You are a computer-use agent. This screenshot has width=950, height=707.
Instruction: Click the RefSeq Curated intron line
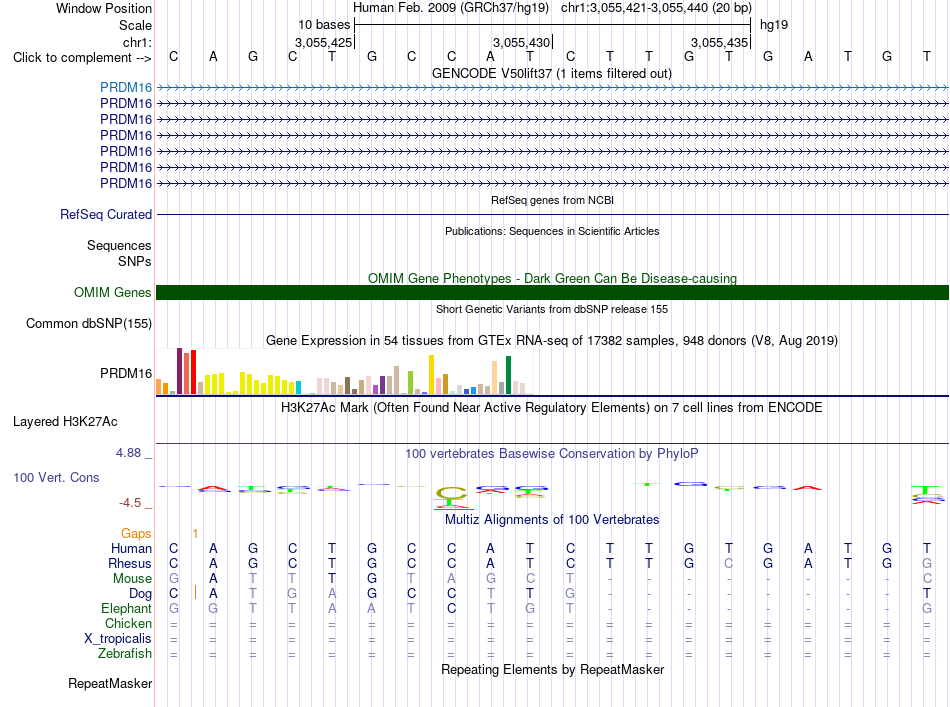(x=552, y=214)
